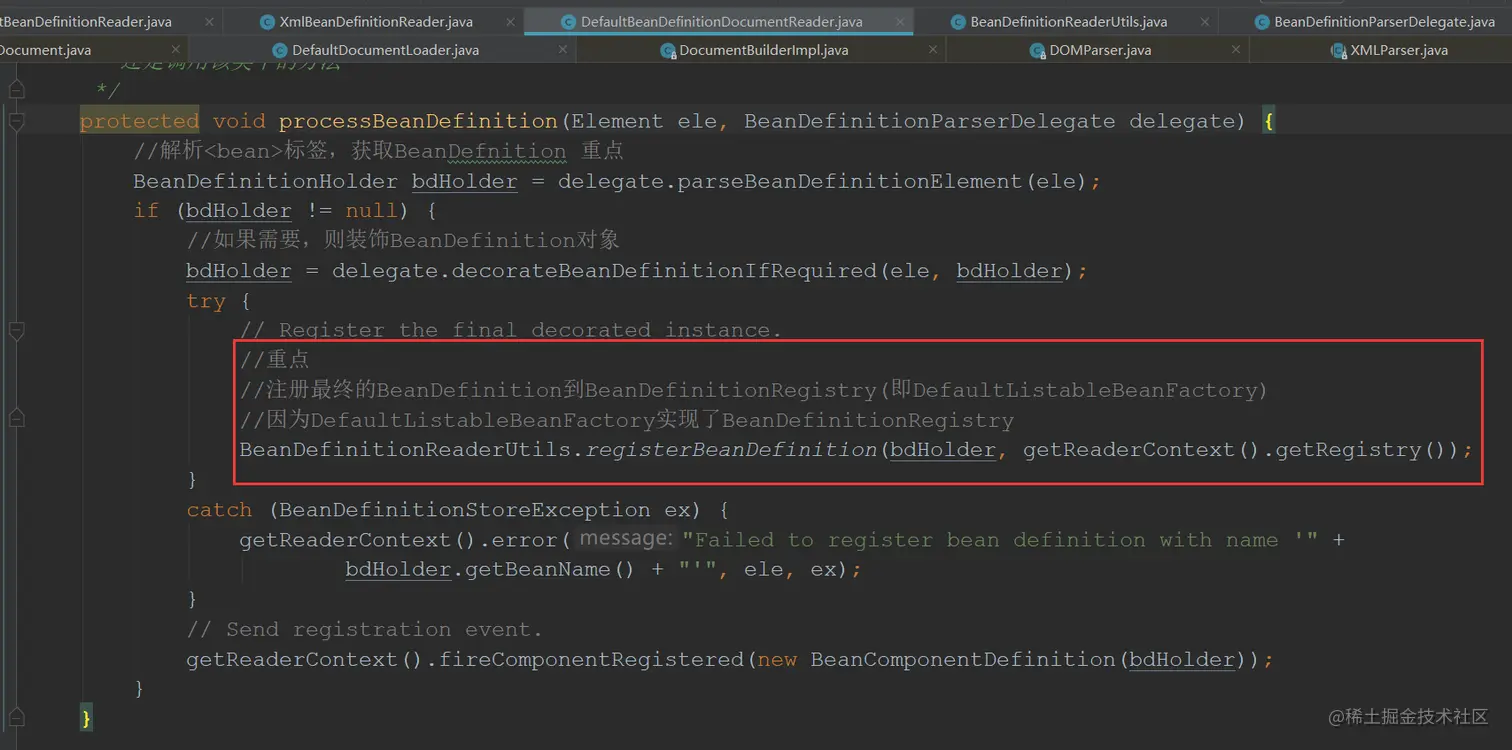Click the fireComponentRegistered method call
Image resolution: width=1512 pixels, height=750 pixels.
click(592, 660)
